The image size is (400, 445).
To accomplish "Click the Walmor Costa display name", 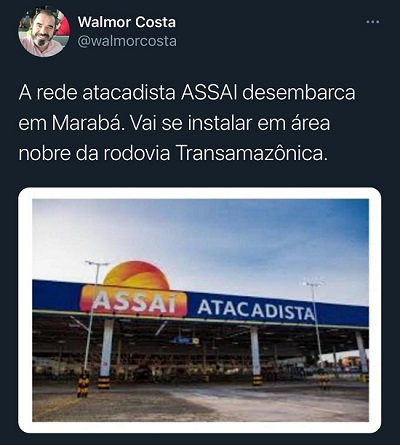I will coord(127,22).
